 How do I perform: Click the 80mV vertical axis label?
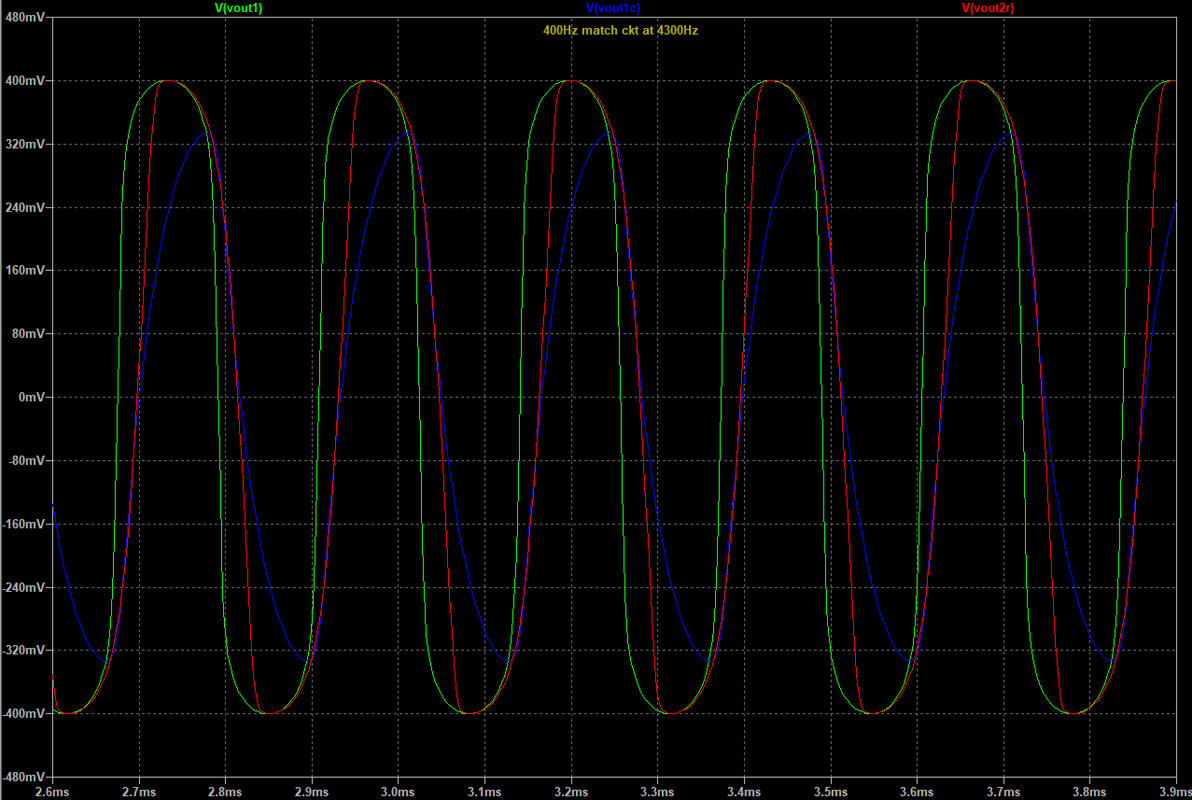[x=28, y=333]
